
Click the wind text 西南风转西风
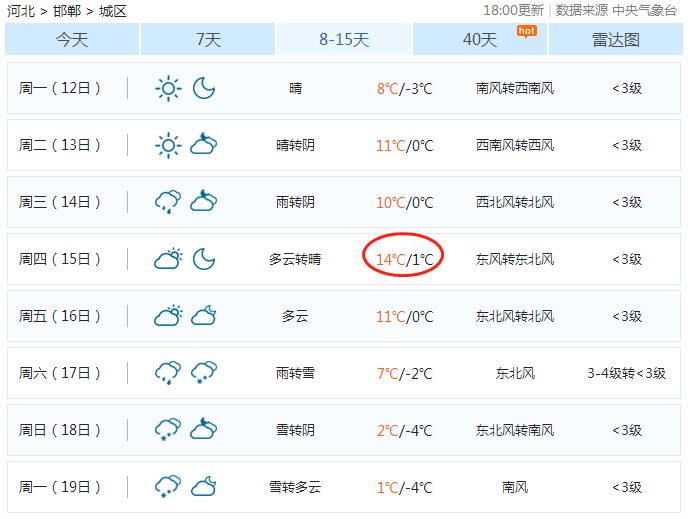(x=515, y=145)
